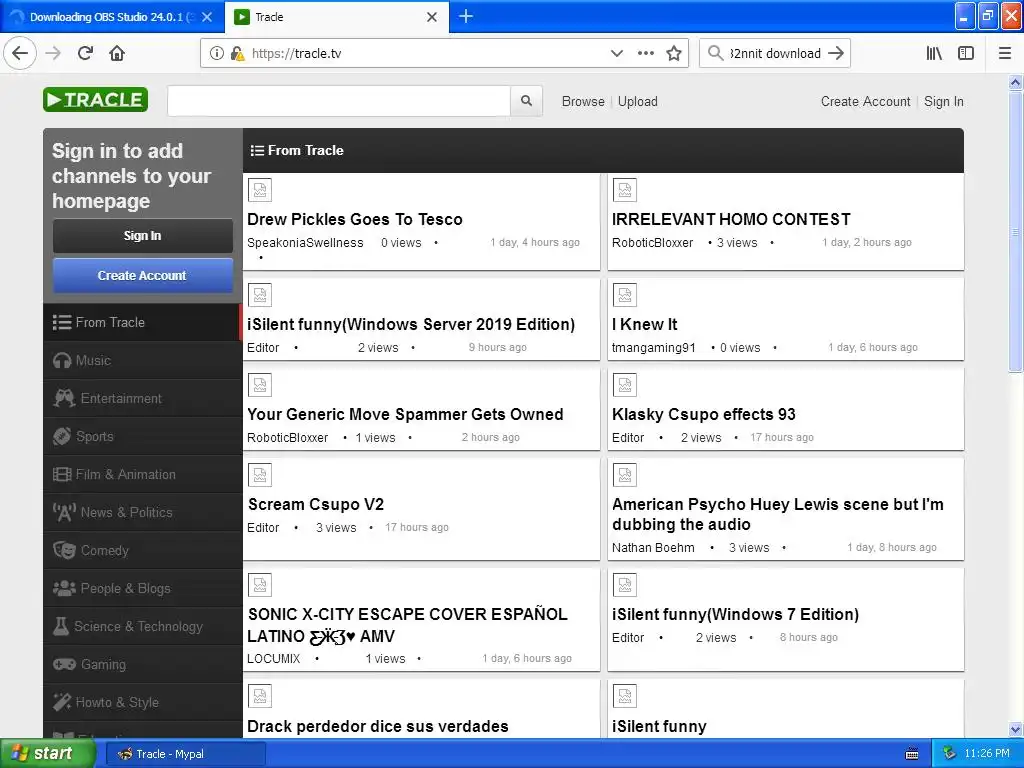Viewport: 1024px width, 768px height.
Task: Open Your Generic Move Spammer Gets Owned
Action: coord(405,415)
